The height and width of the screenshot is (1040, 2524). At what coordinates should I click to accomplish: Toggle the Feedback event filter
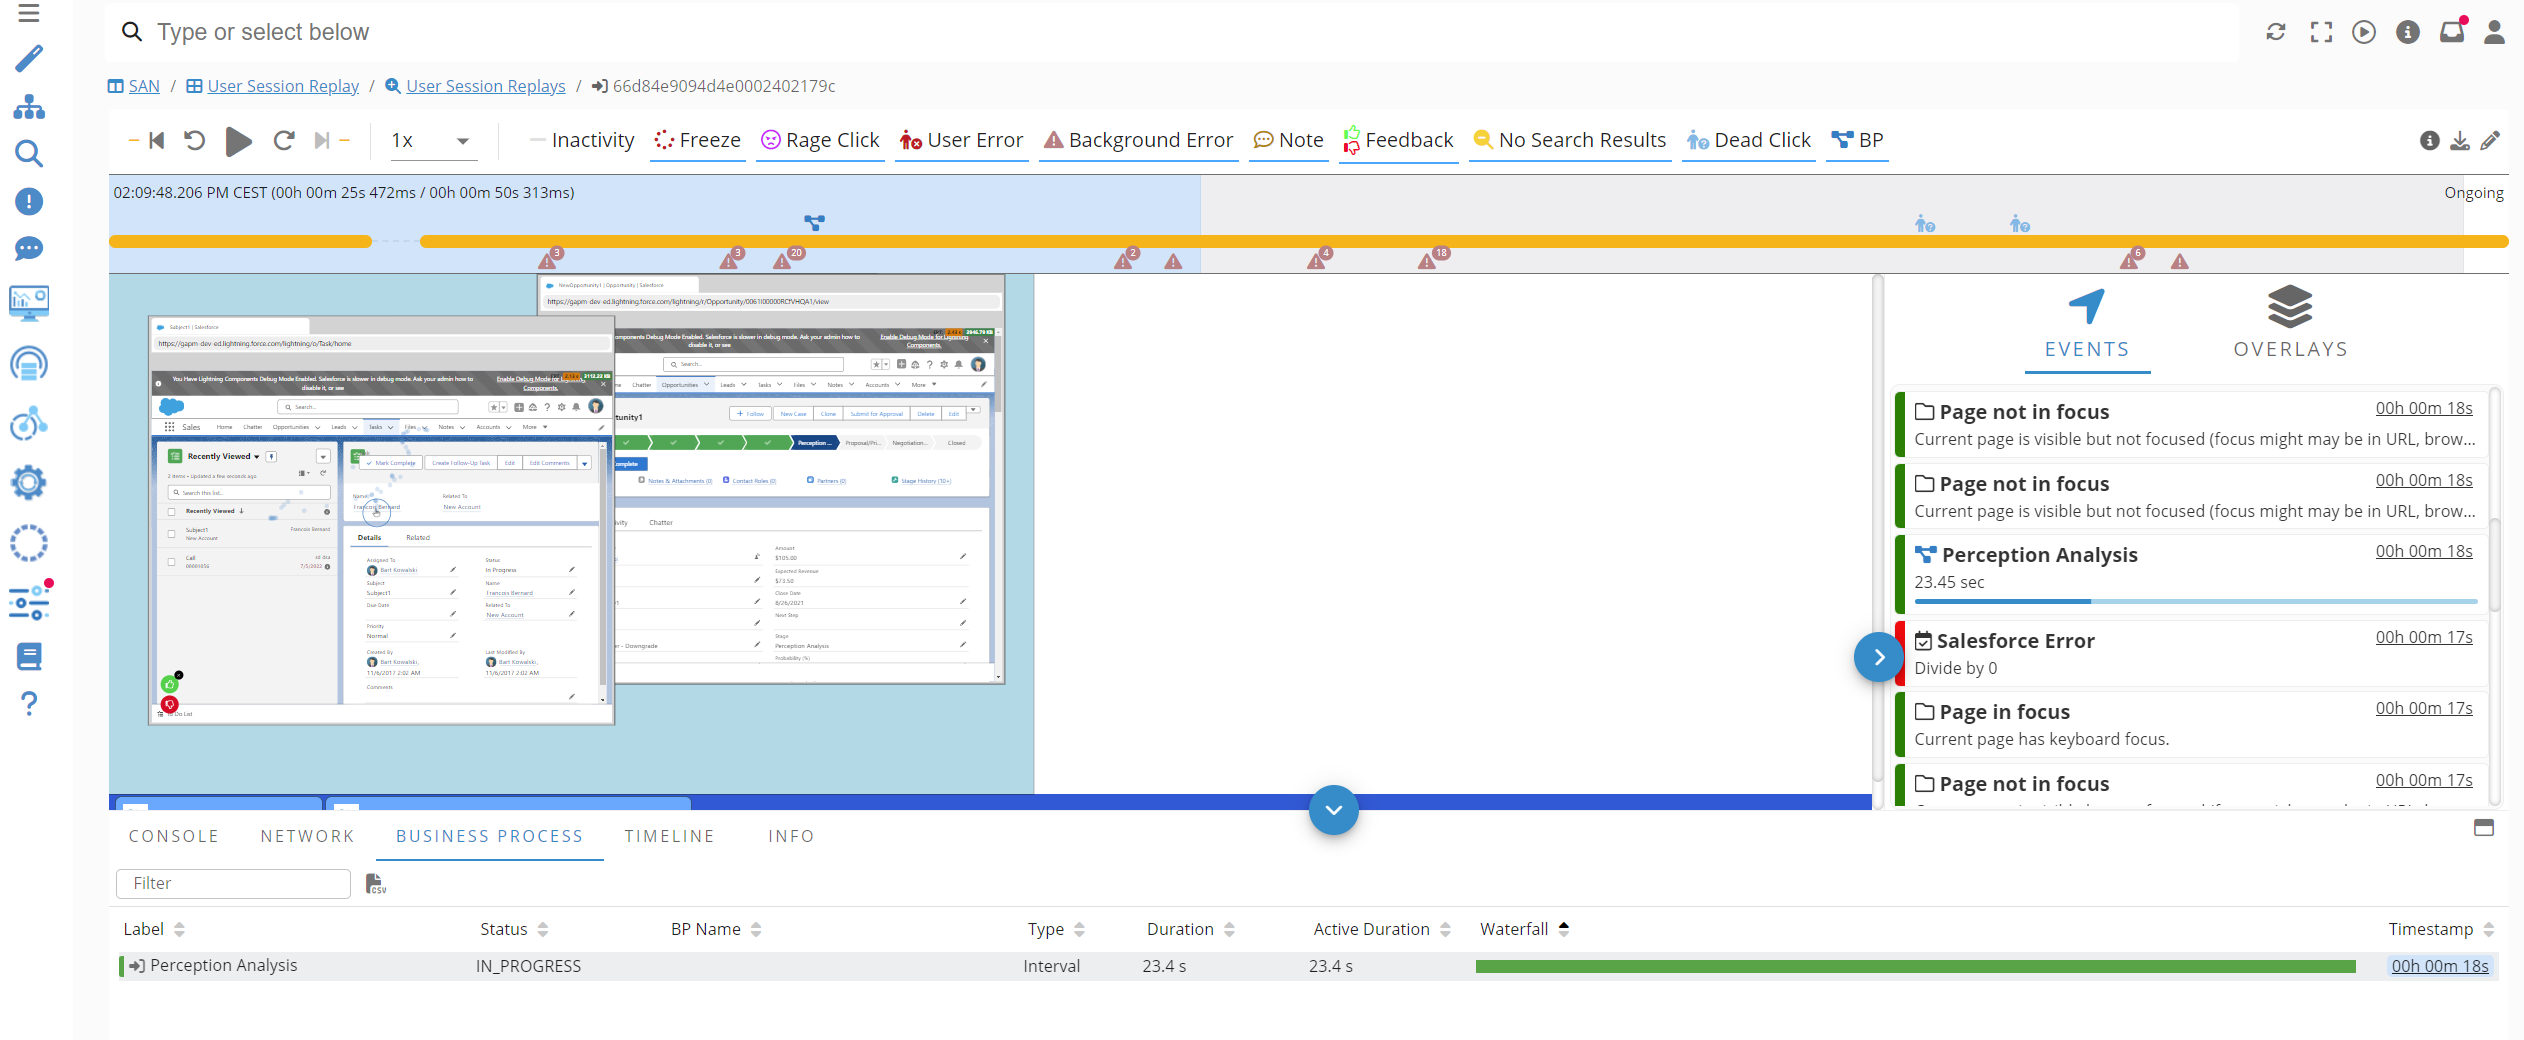(1398, 141)
